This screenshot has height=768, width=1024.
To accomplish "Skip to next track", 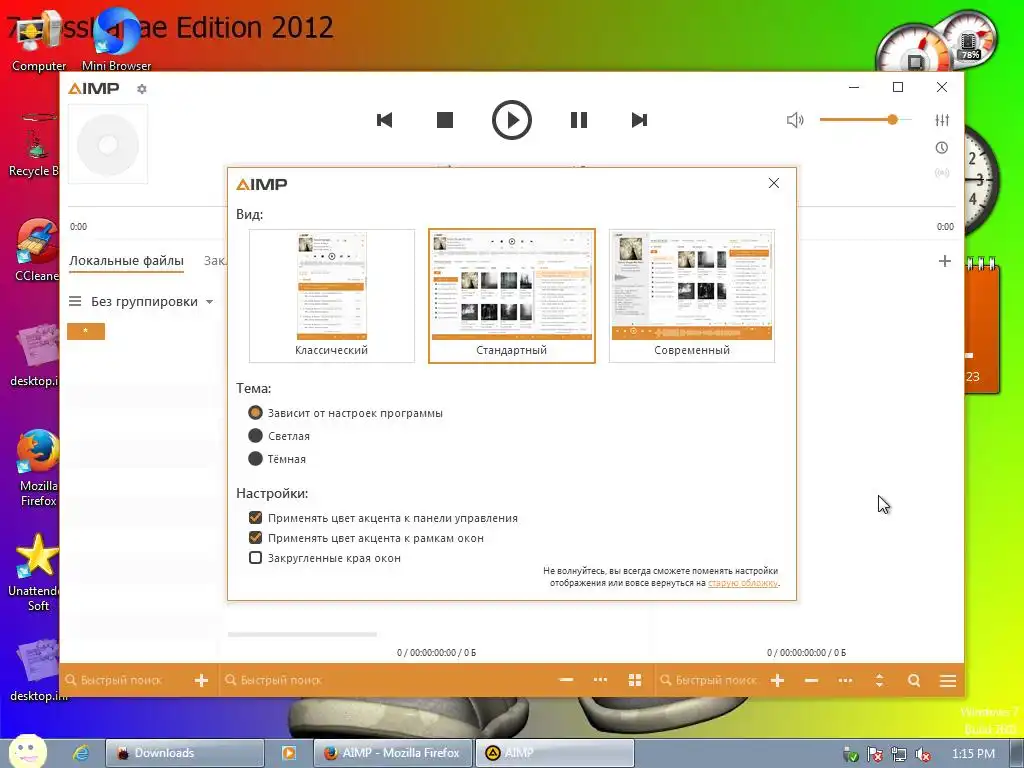I will coord(639,120).
